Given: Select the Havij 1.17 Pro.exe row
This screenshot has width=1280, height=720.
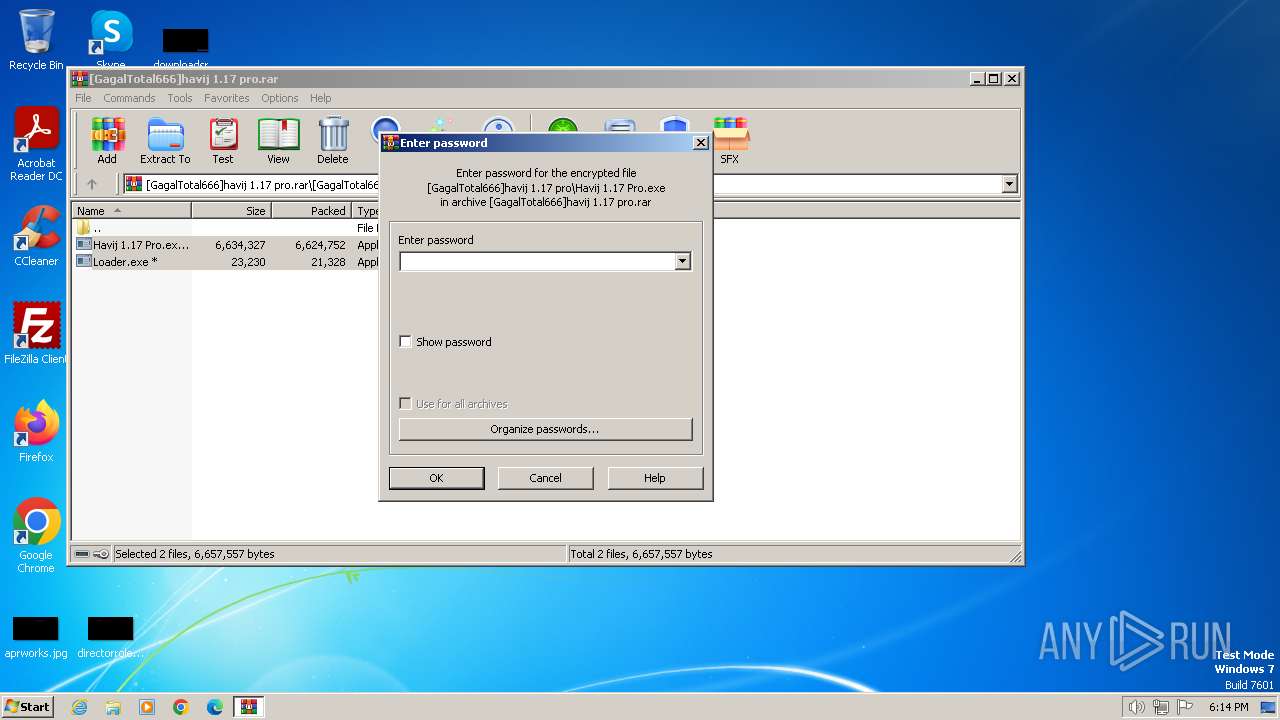Looking at the screenshot, I should coord(227,245).
